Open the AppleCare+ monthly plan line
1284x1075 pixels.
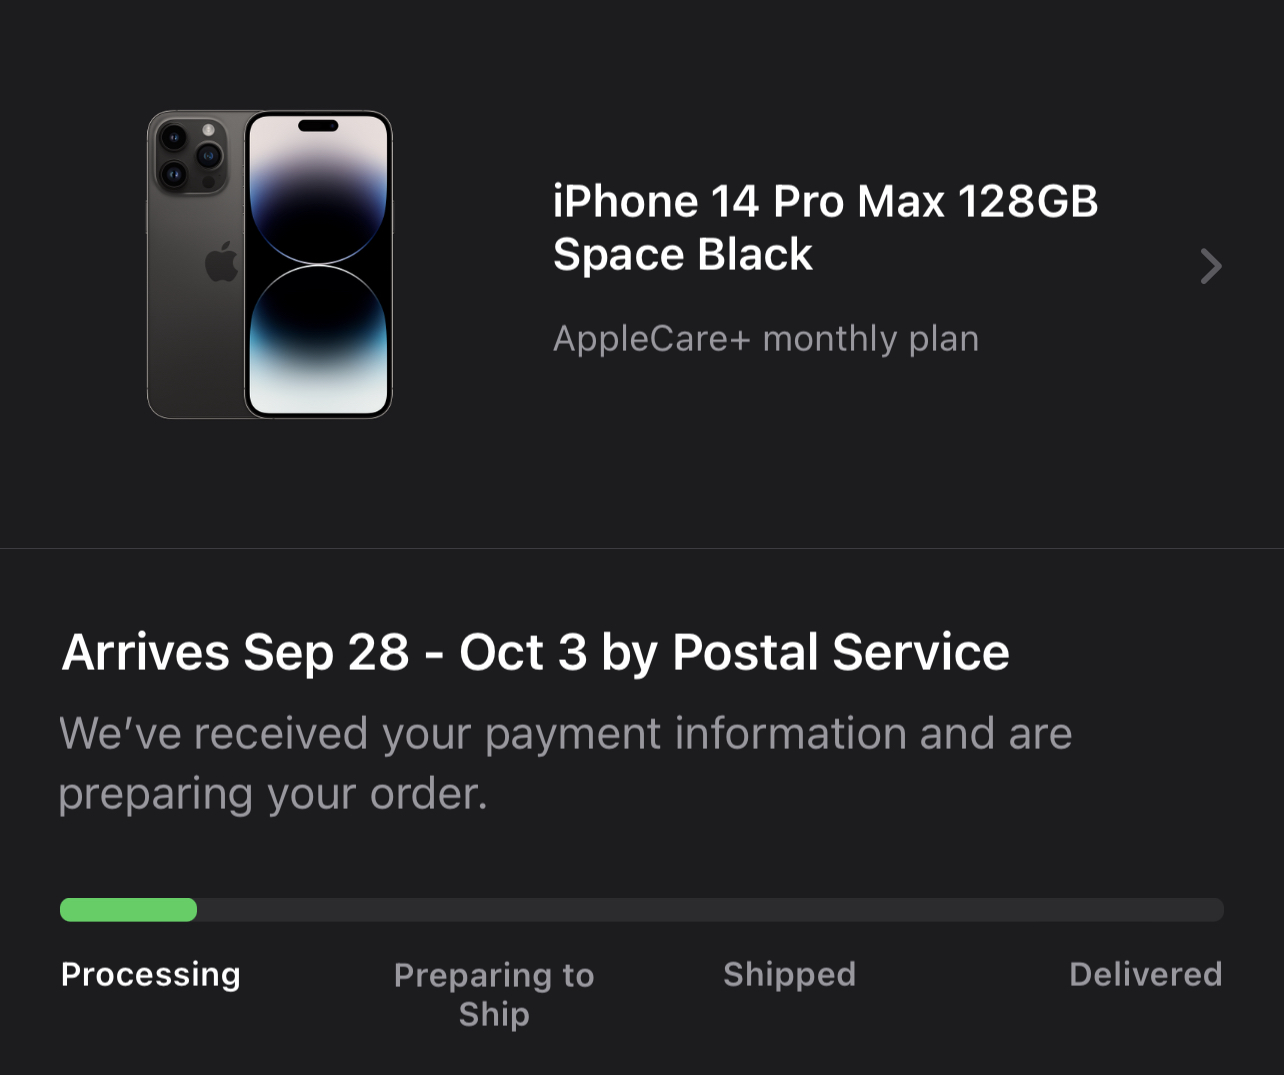point(765,339)
